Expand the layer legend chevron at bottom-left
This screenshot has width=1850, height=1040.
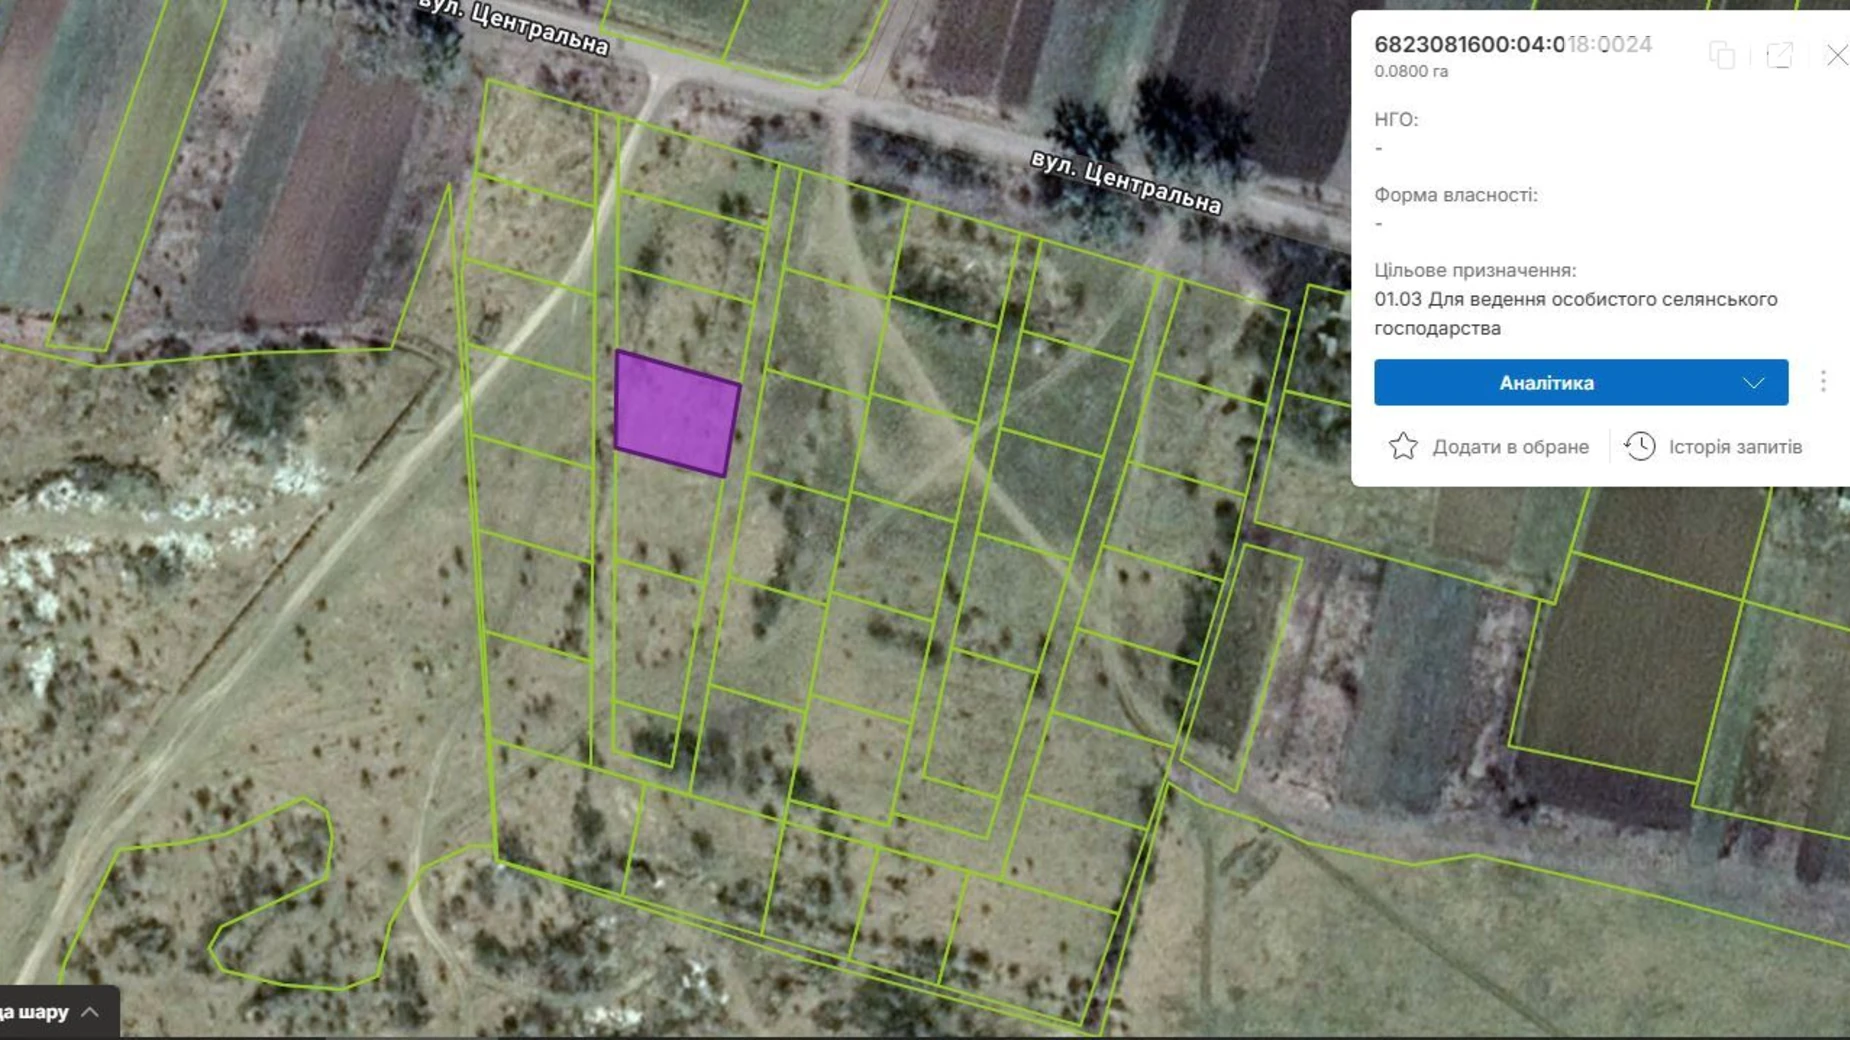(90, 1012)
